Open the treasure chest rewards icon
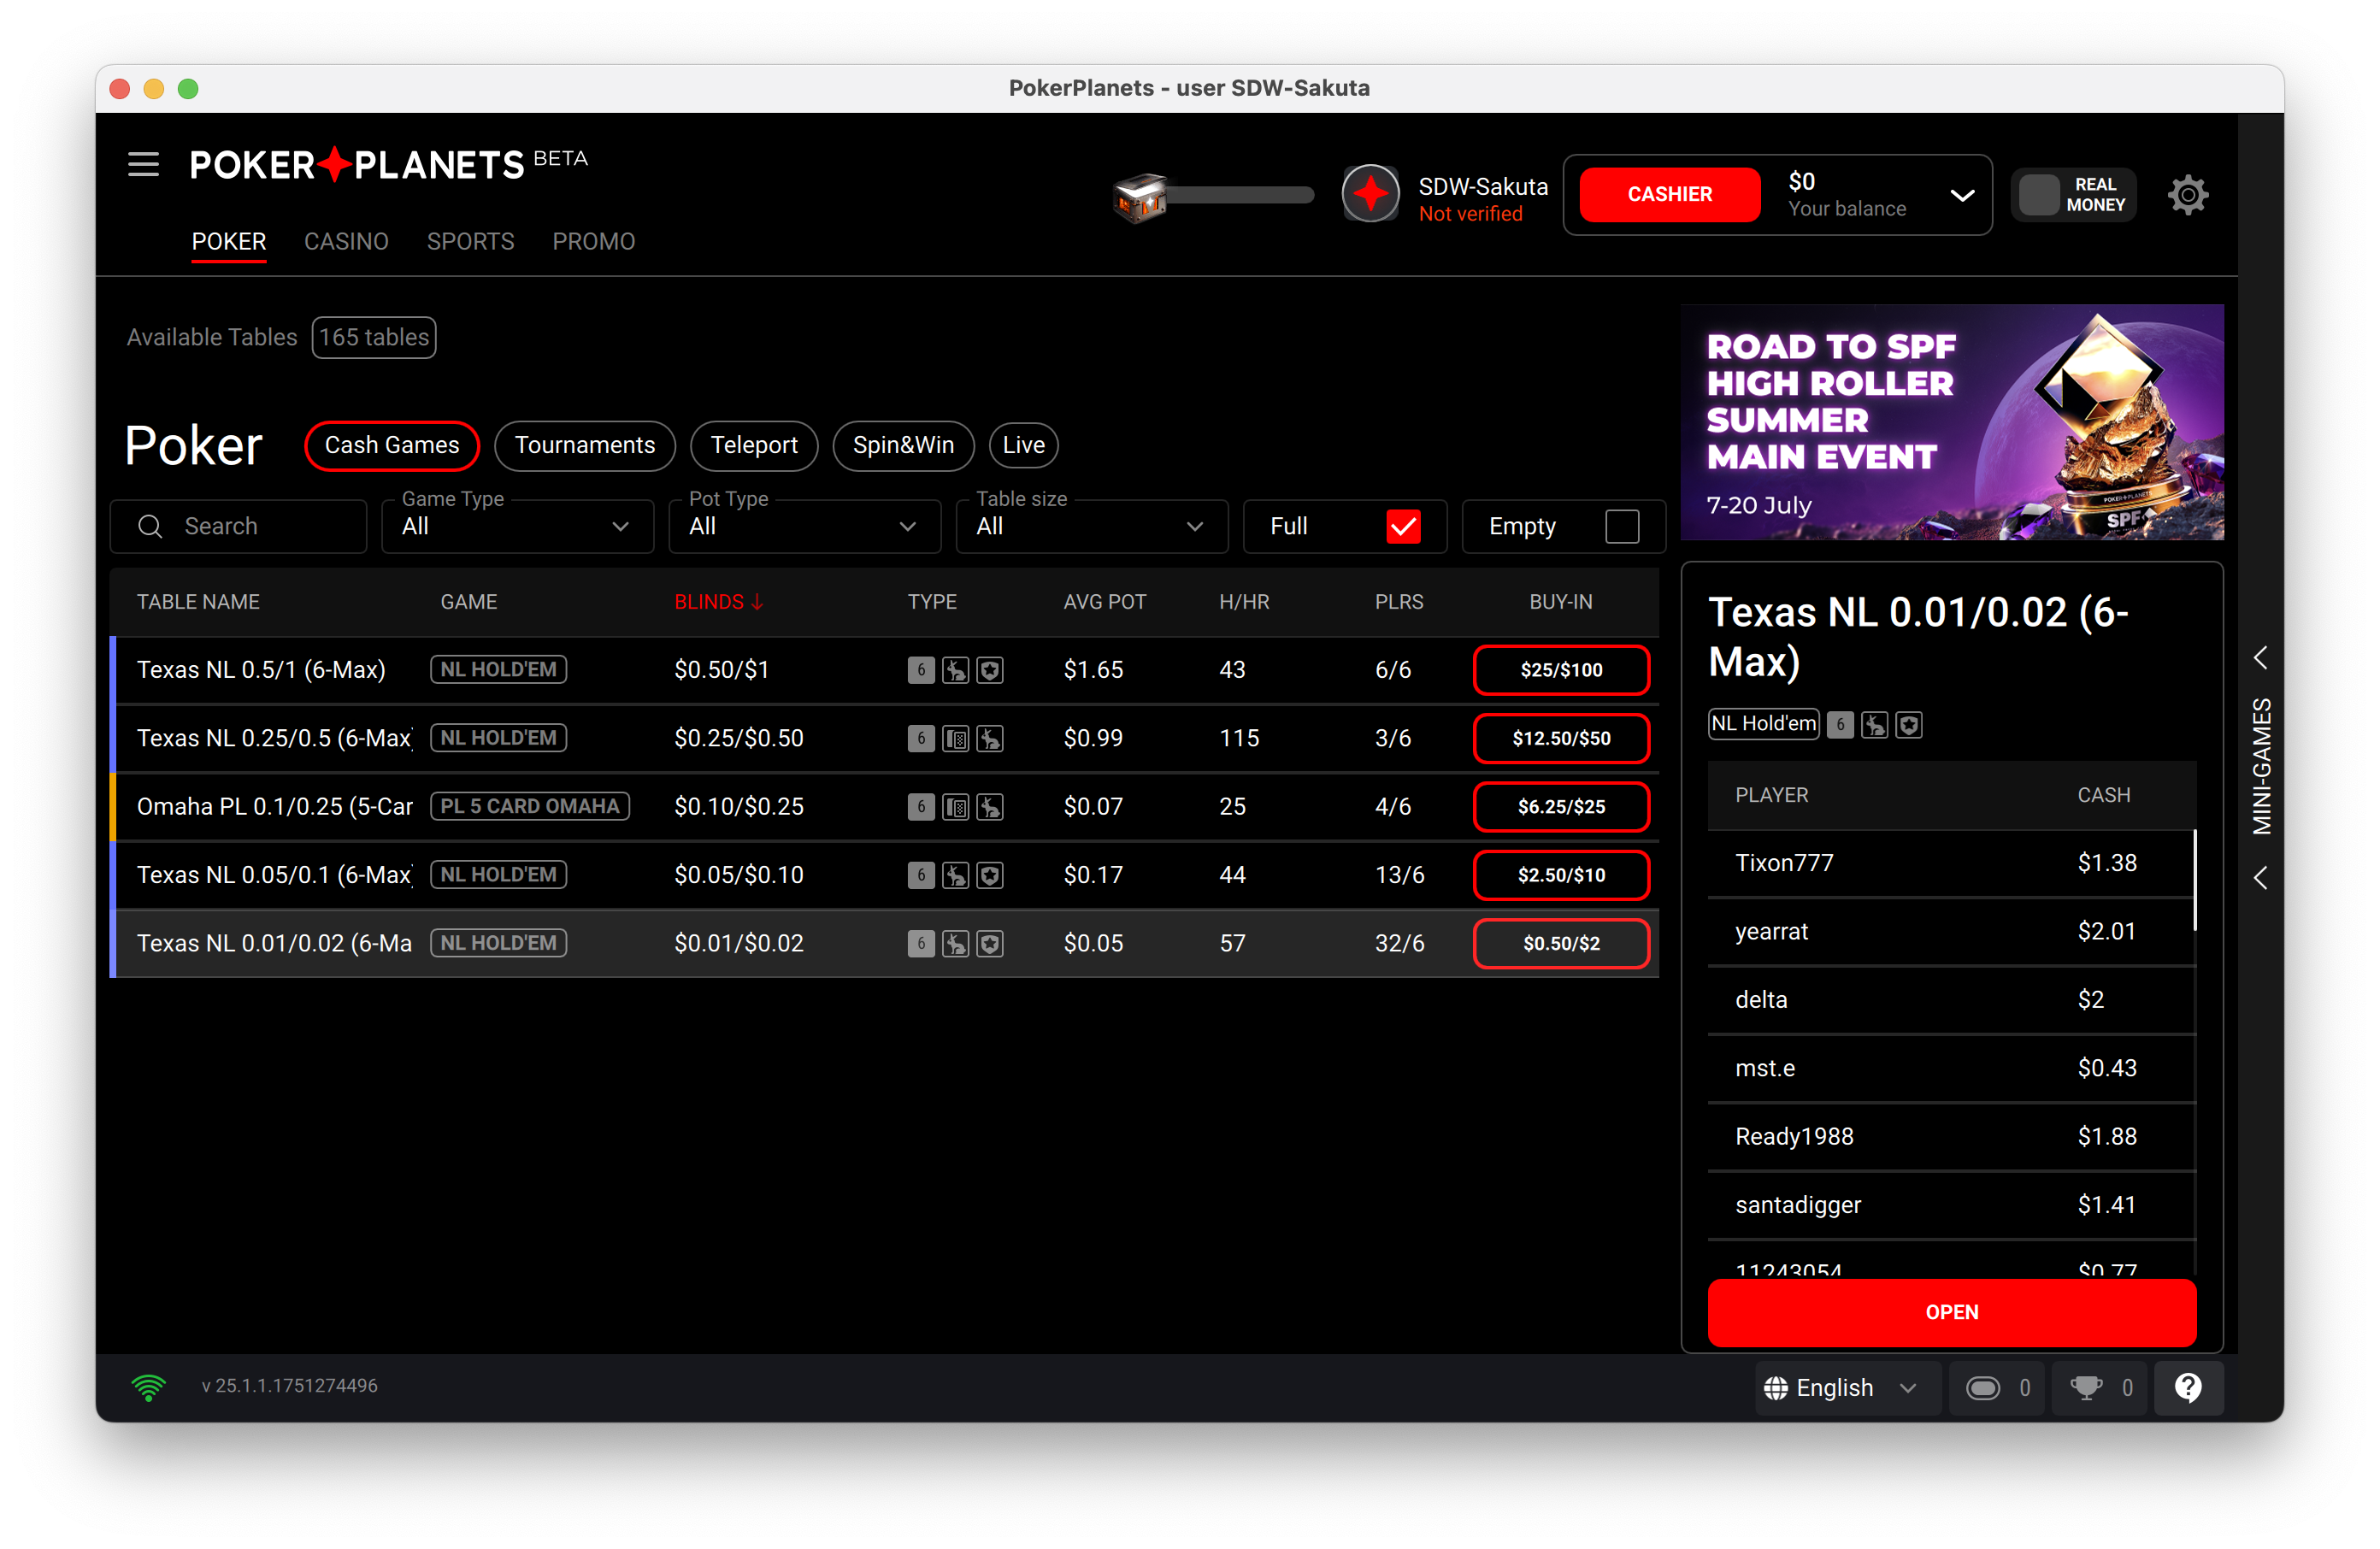The height and width of the screenshot is (1549, 2380). [x=1140, y=197]
